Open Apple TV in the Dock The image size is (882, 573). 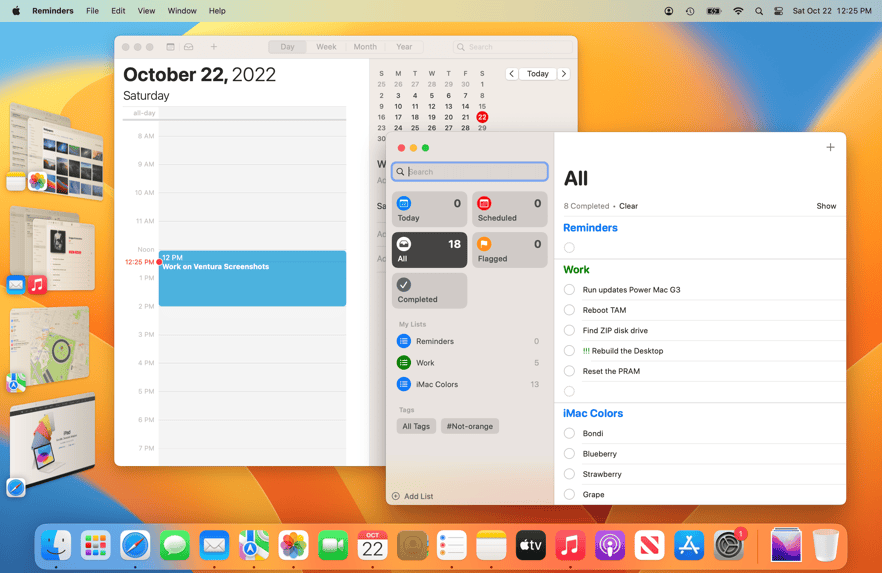tap(530, 545)
